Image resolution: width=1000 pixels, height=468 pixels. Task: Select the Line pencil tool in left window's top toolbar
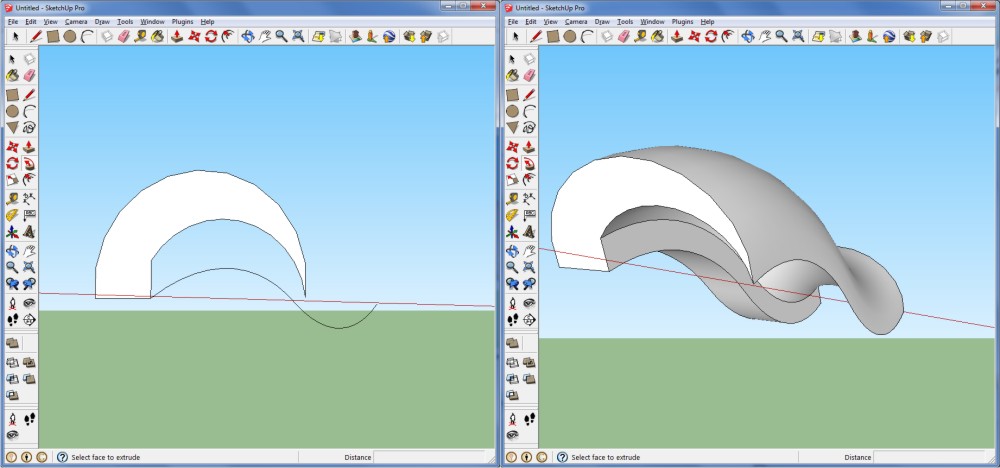tap(36, 36)
